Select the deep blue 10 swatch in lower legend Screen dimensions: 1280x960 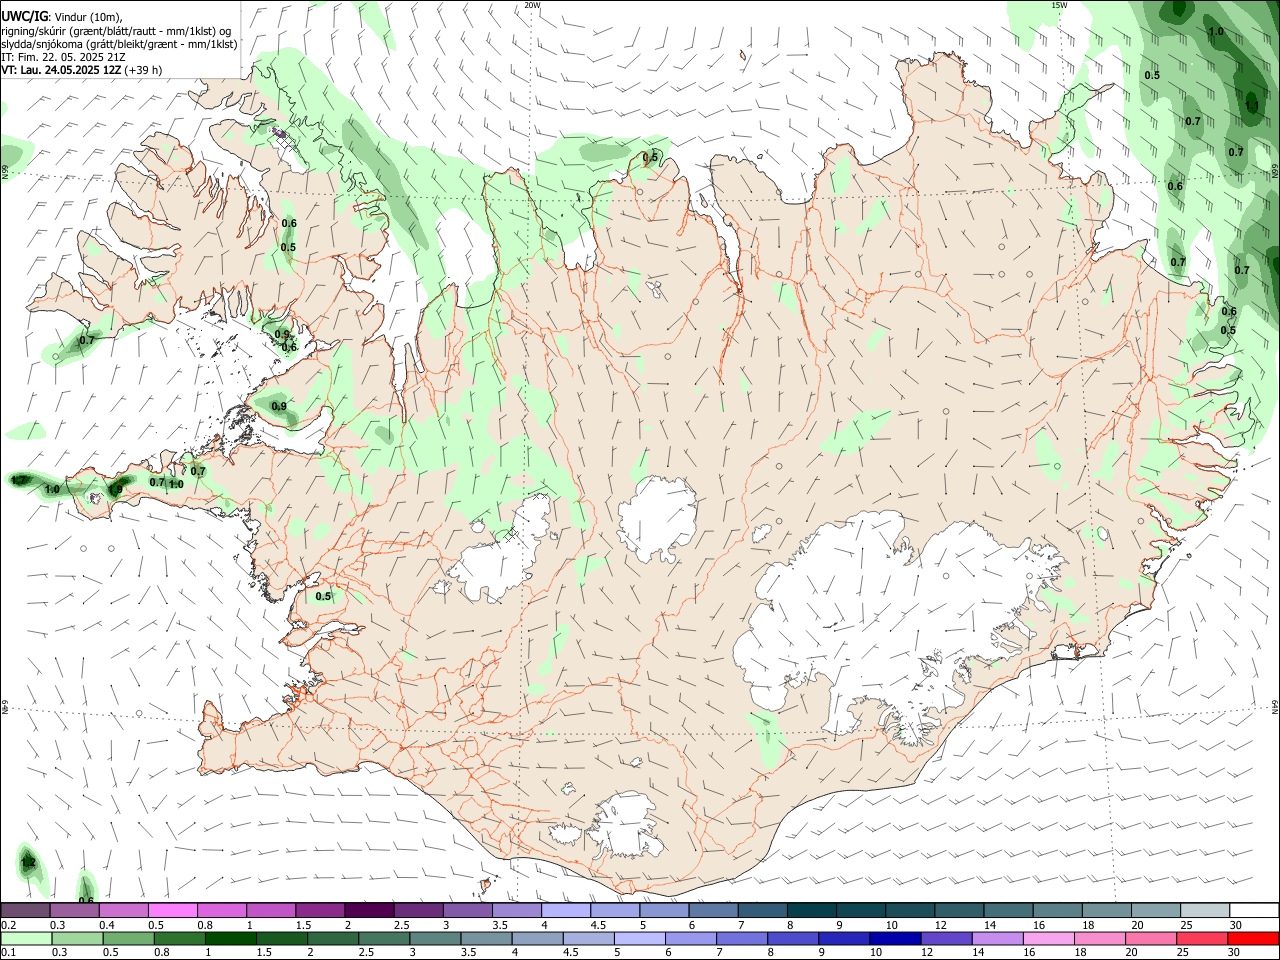894,938
